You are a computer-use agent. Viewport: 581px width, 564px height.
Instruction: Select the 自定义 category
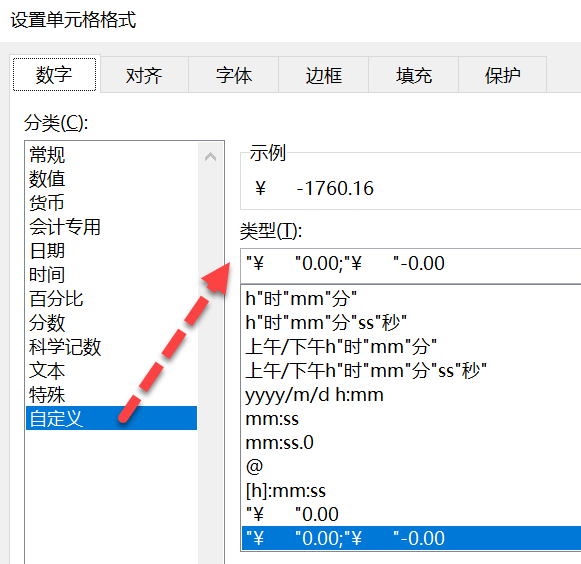pyautogui.click(x=111, y=418)
